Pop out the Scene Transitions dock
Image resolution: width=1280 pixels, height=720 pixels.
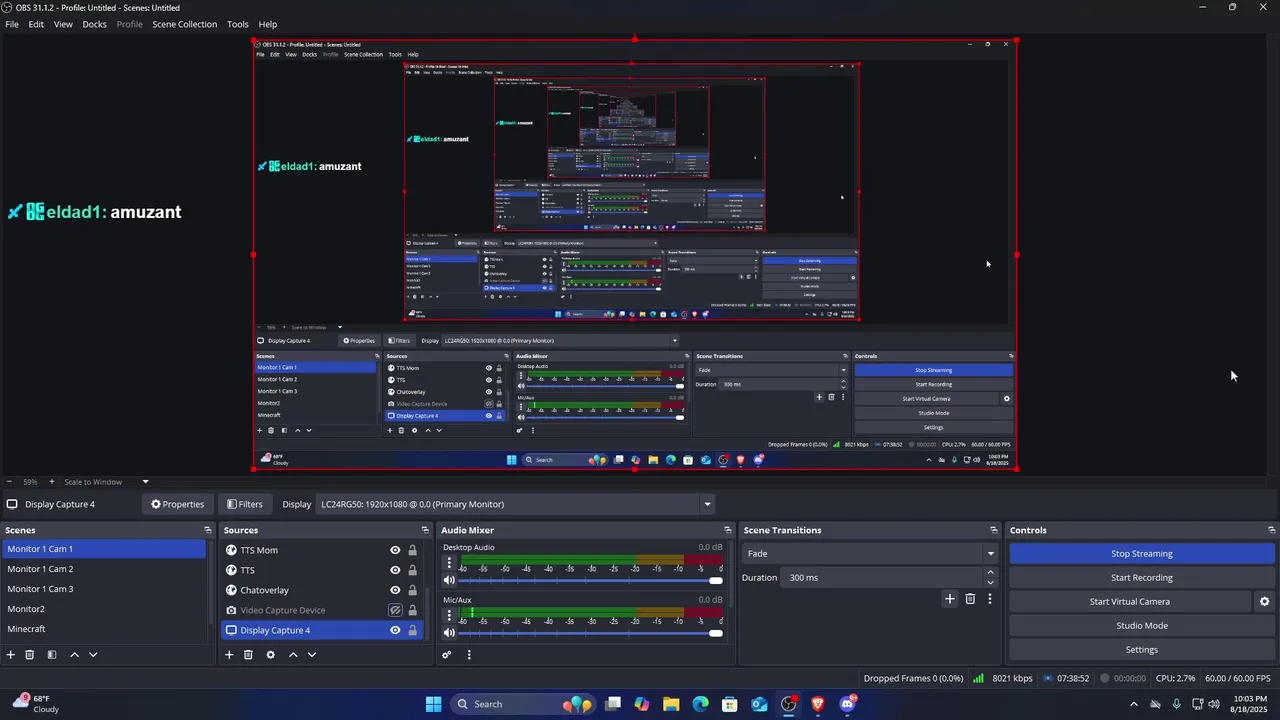pyautogui.click(x=994, y=530)
